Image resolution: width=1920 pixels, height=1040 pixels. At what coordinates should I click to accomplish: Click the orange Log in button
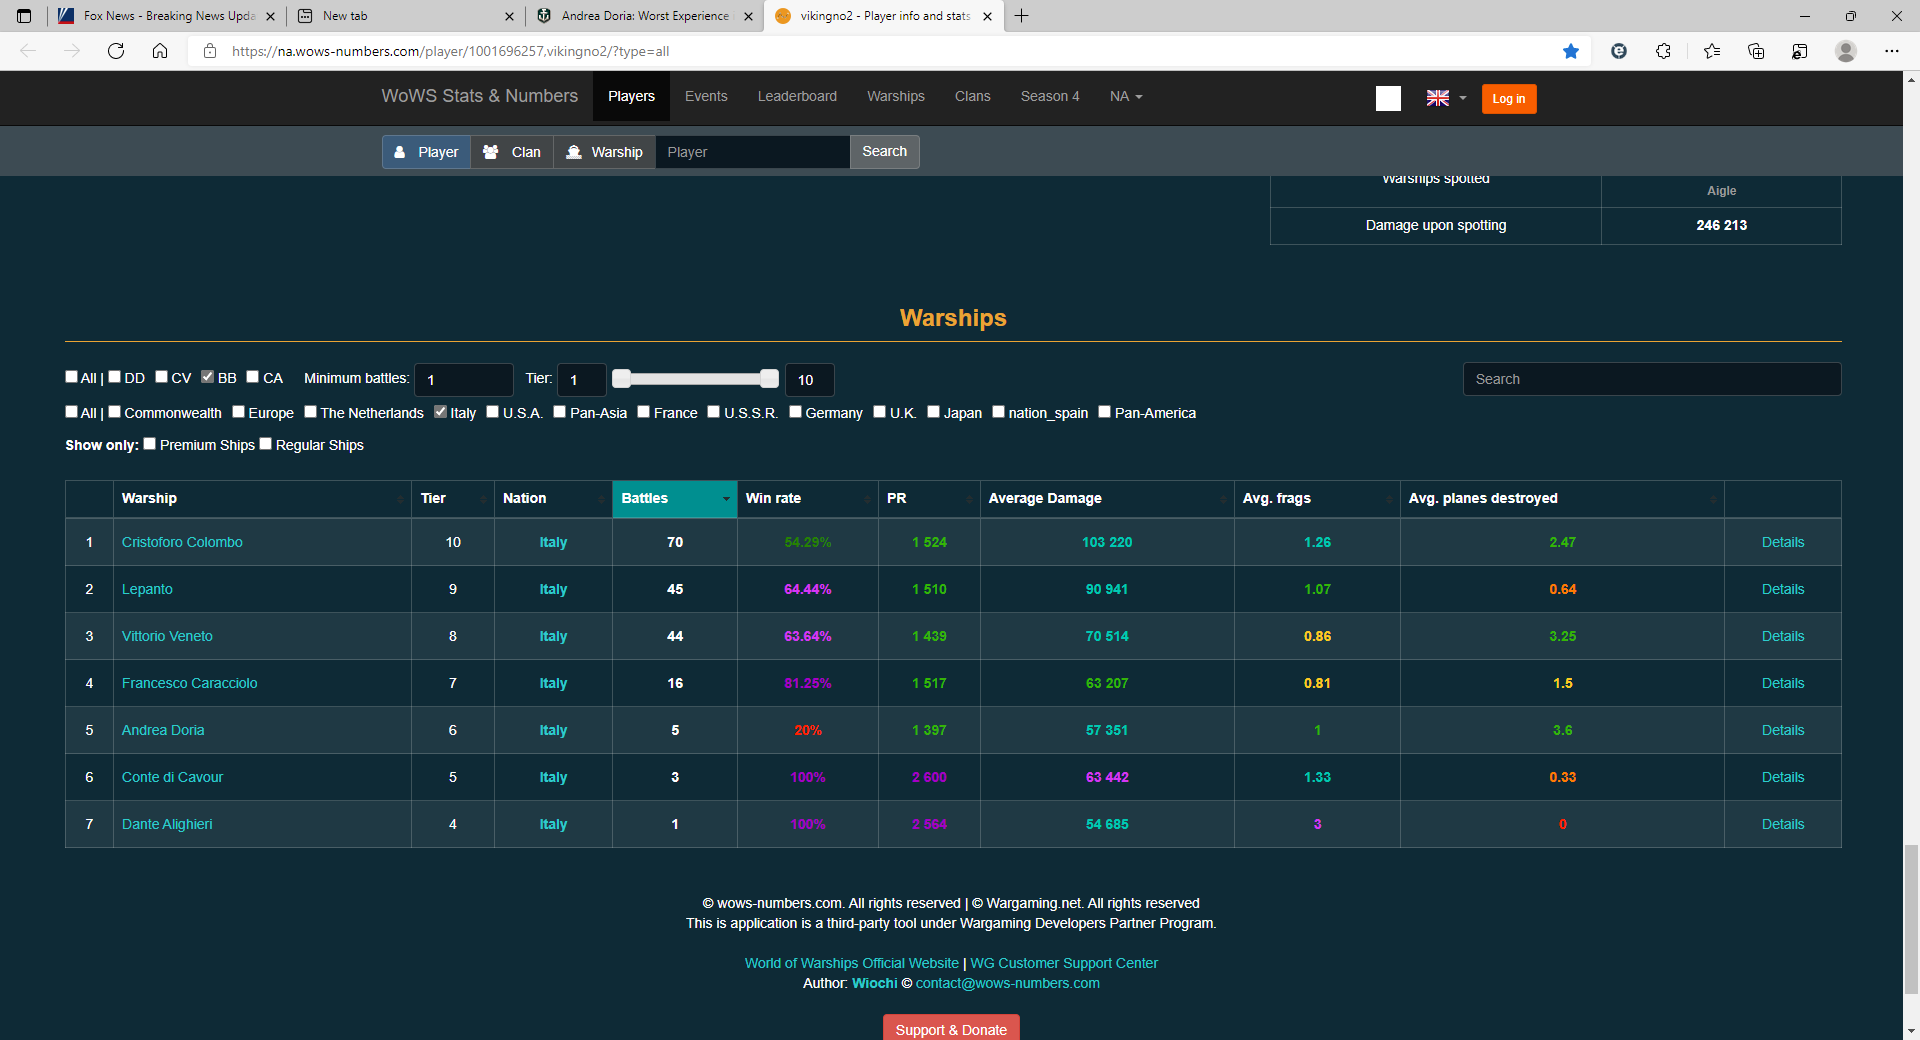(1508, 98)
